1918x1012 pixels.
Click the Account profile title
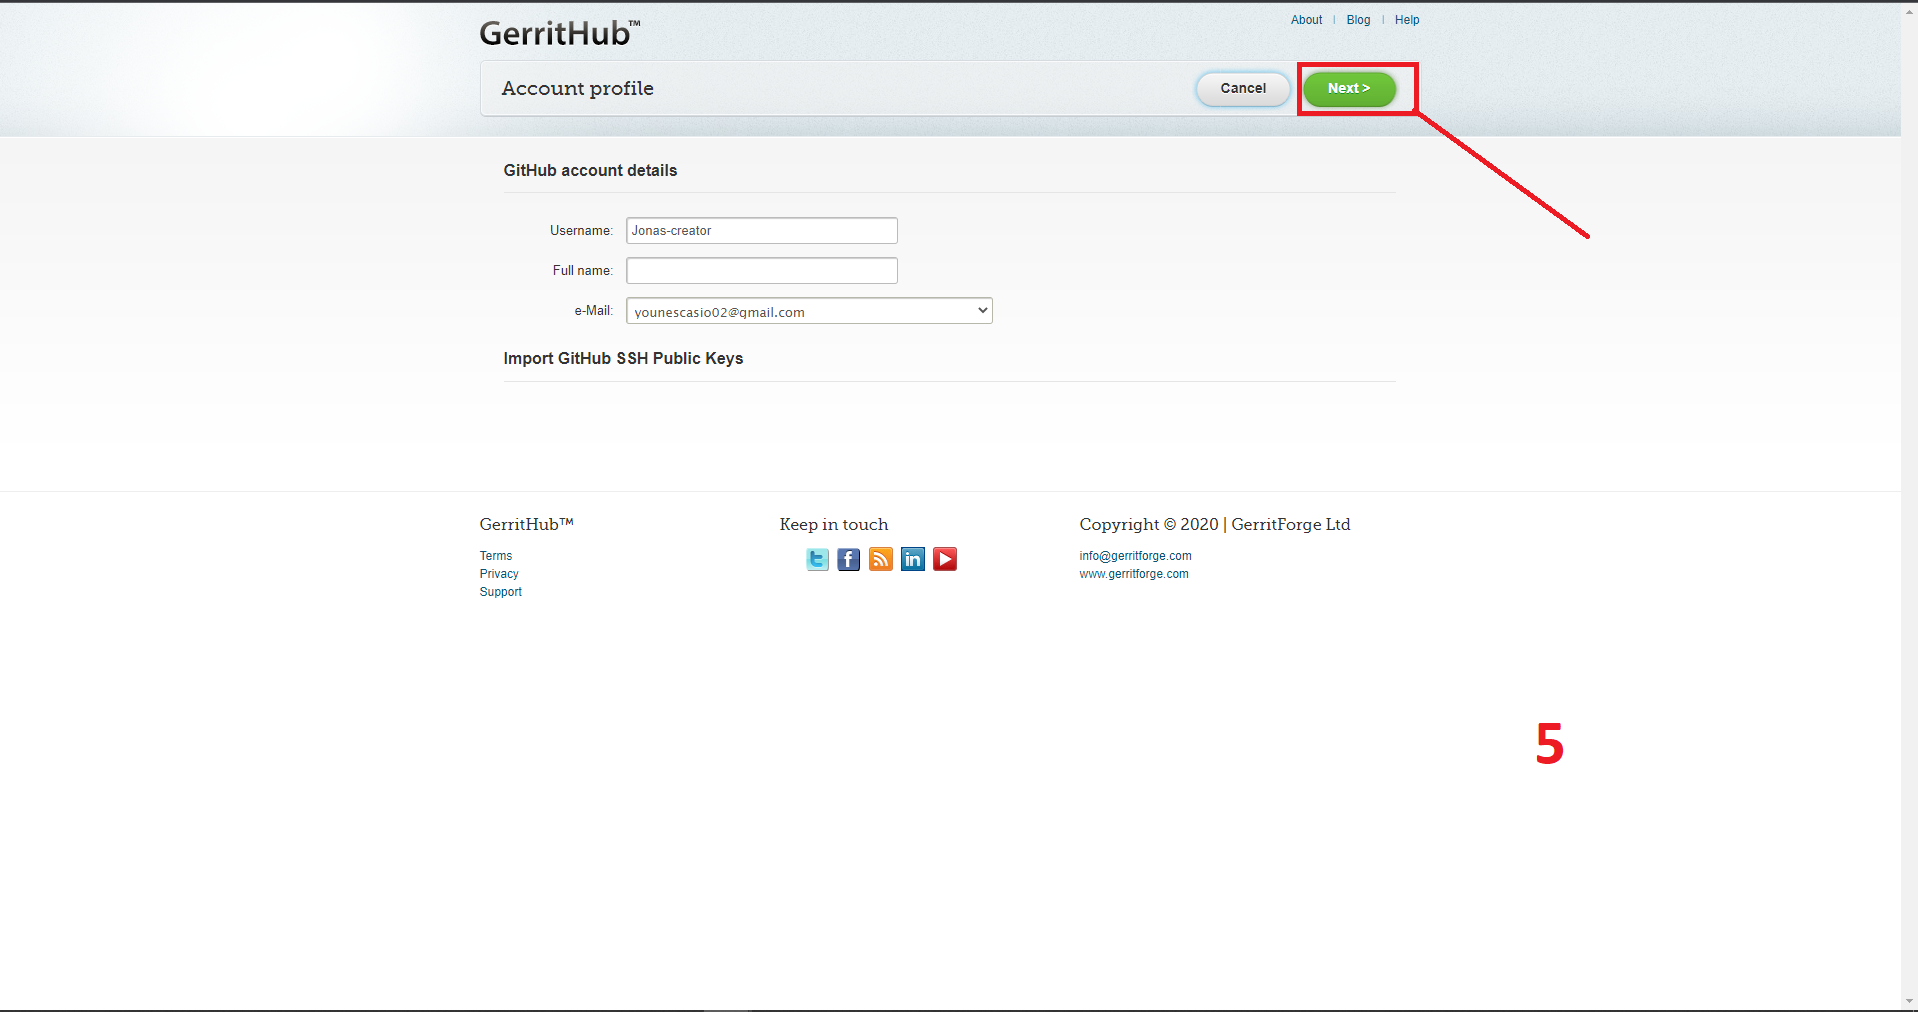[577, 88]
